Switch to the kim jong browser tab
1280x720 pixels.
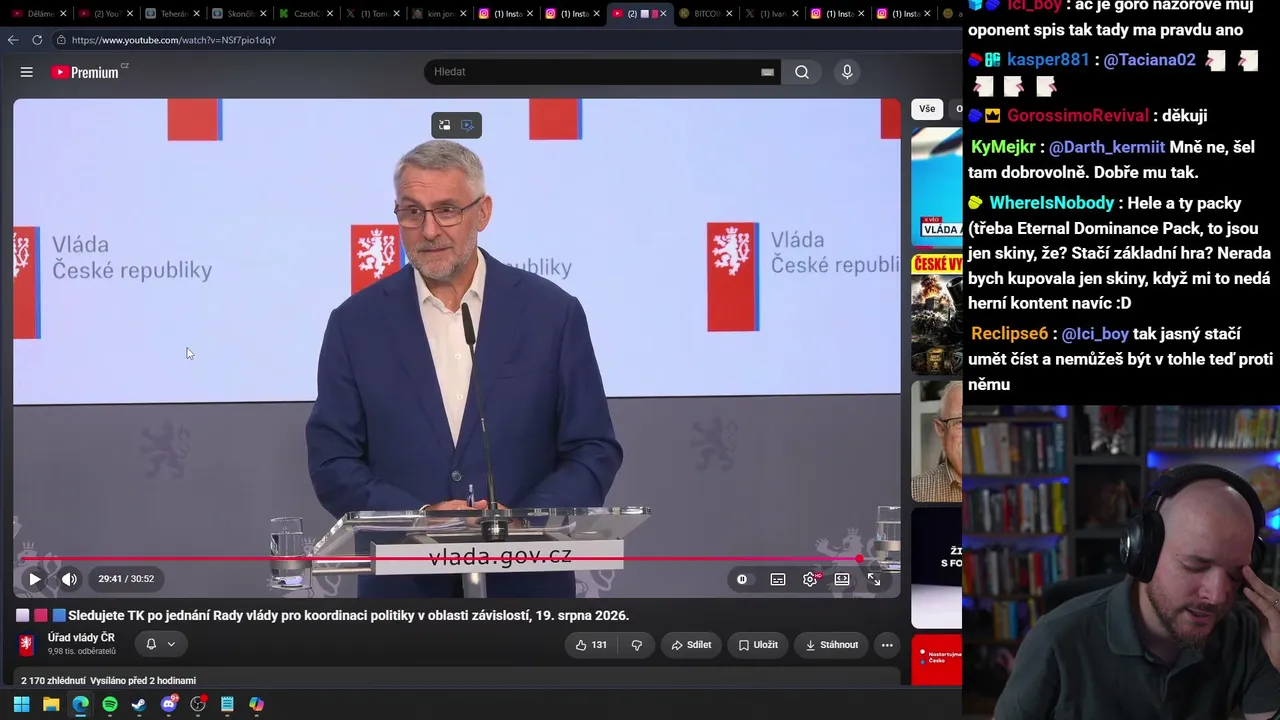click(x=440, y=14)
